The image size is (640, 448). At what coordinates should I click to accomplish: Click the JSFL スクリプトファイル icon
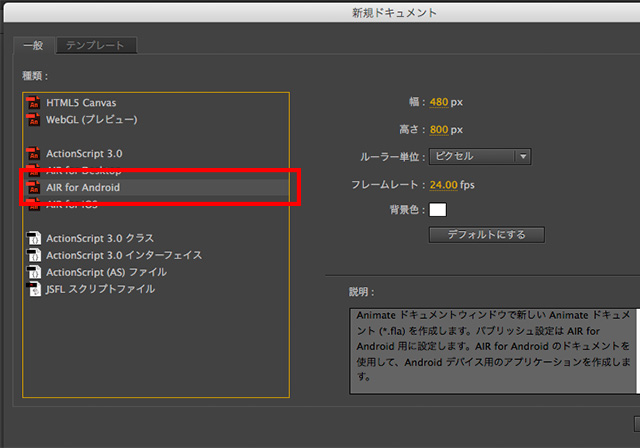pos(34,289)
